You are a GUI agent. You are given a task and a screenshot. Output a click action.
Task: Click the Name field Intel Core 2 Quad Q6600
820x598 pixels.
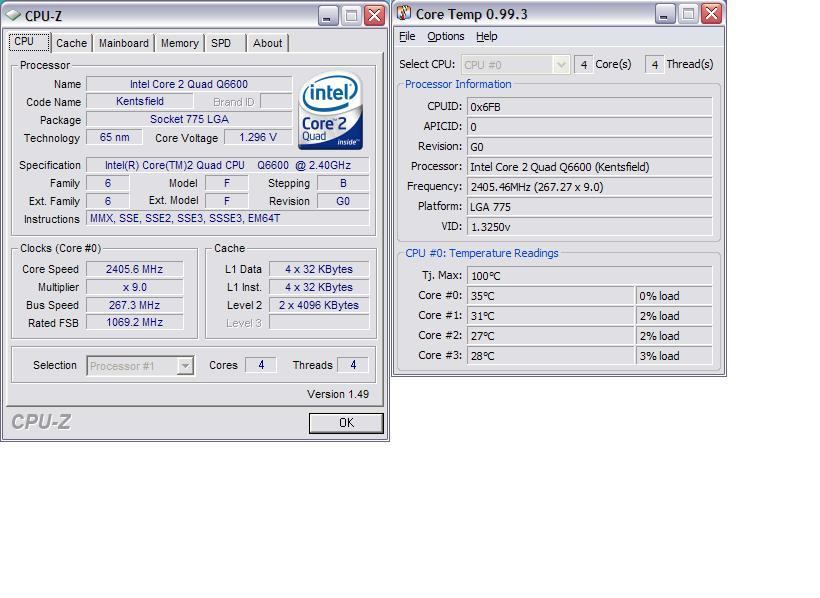pos(189,84)
